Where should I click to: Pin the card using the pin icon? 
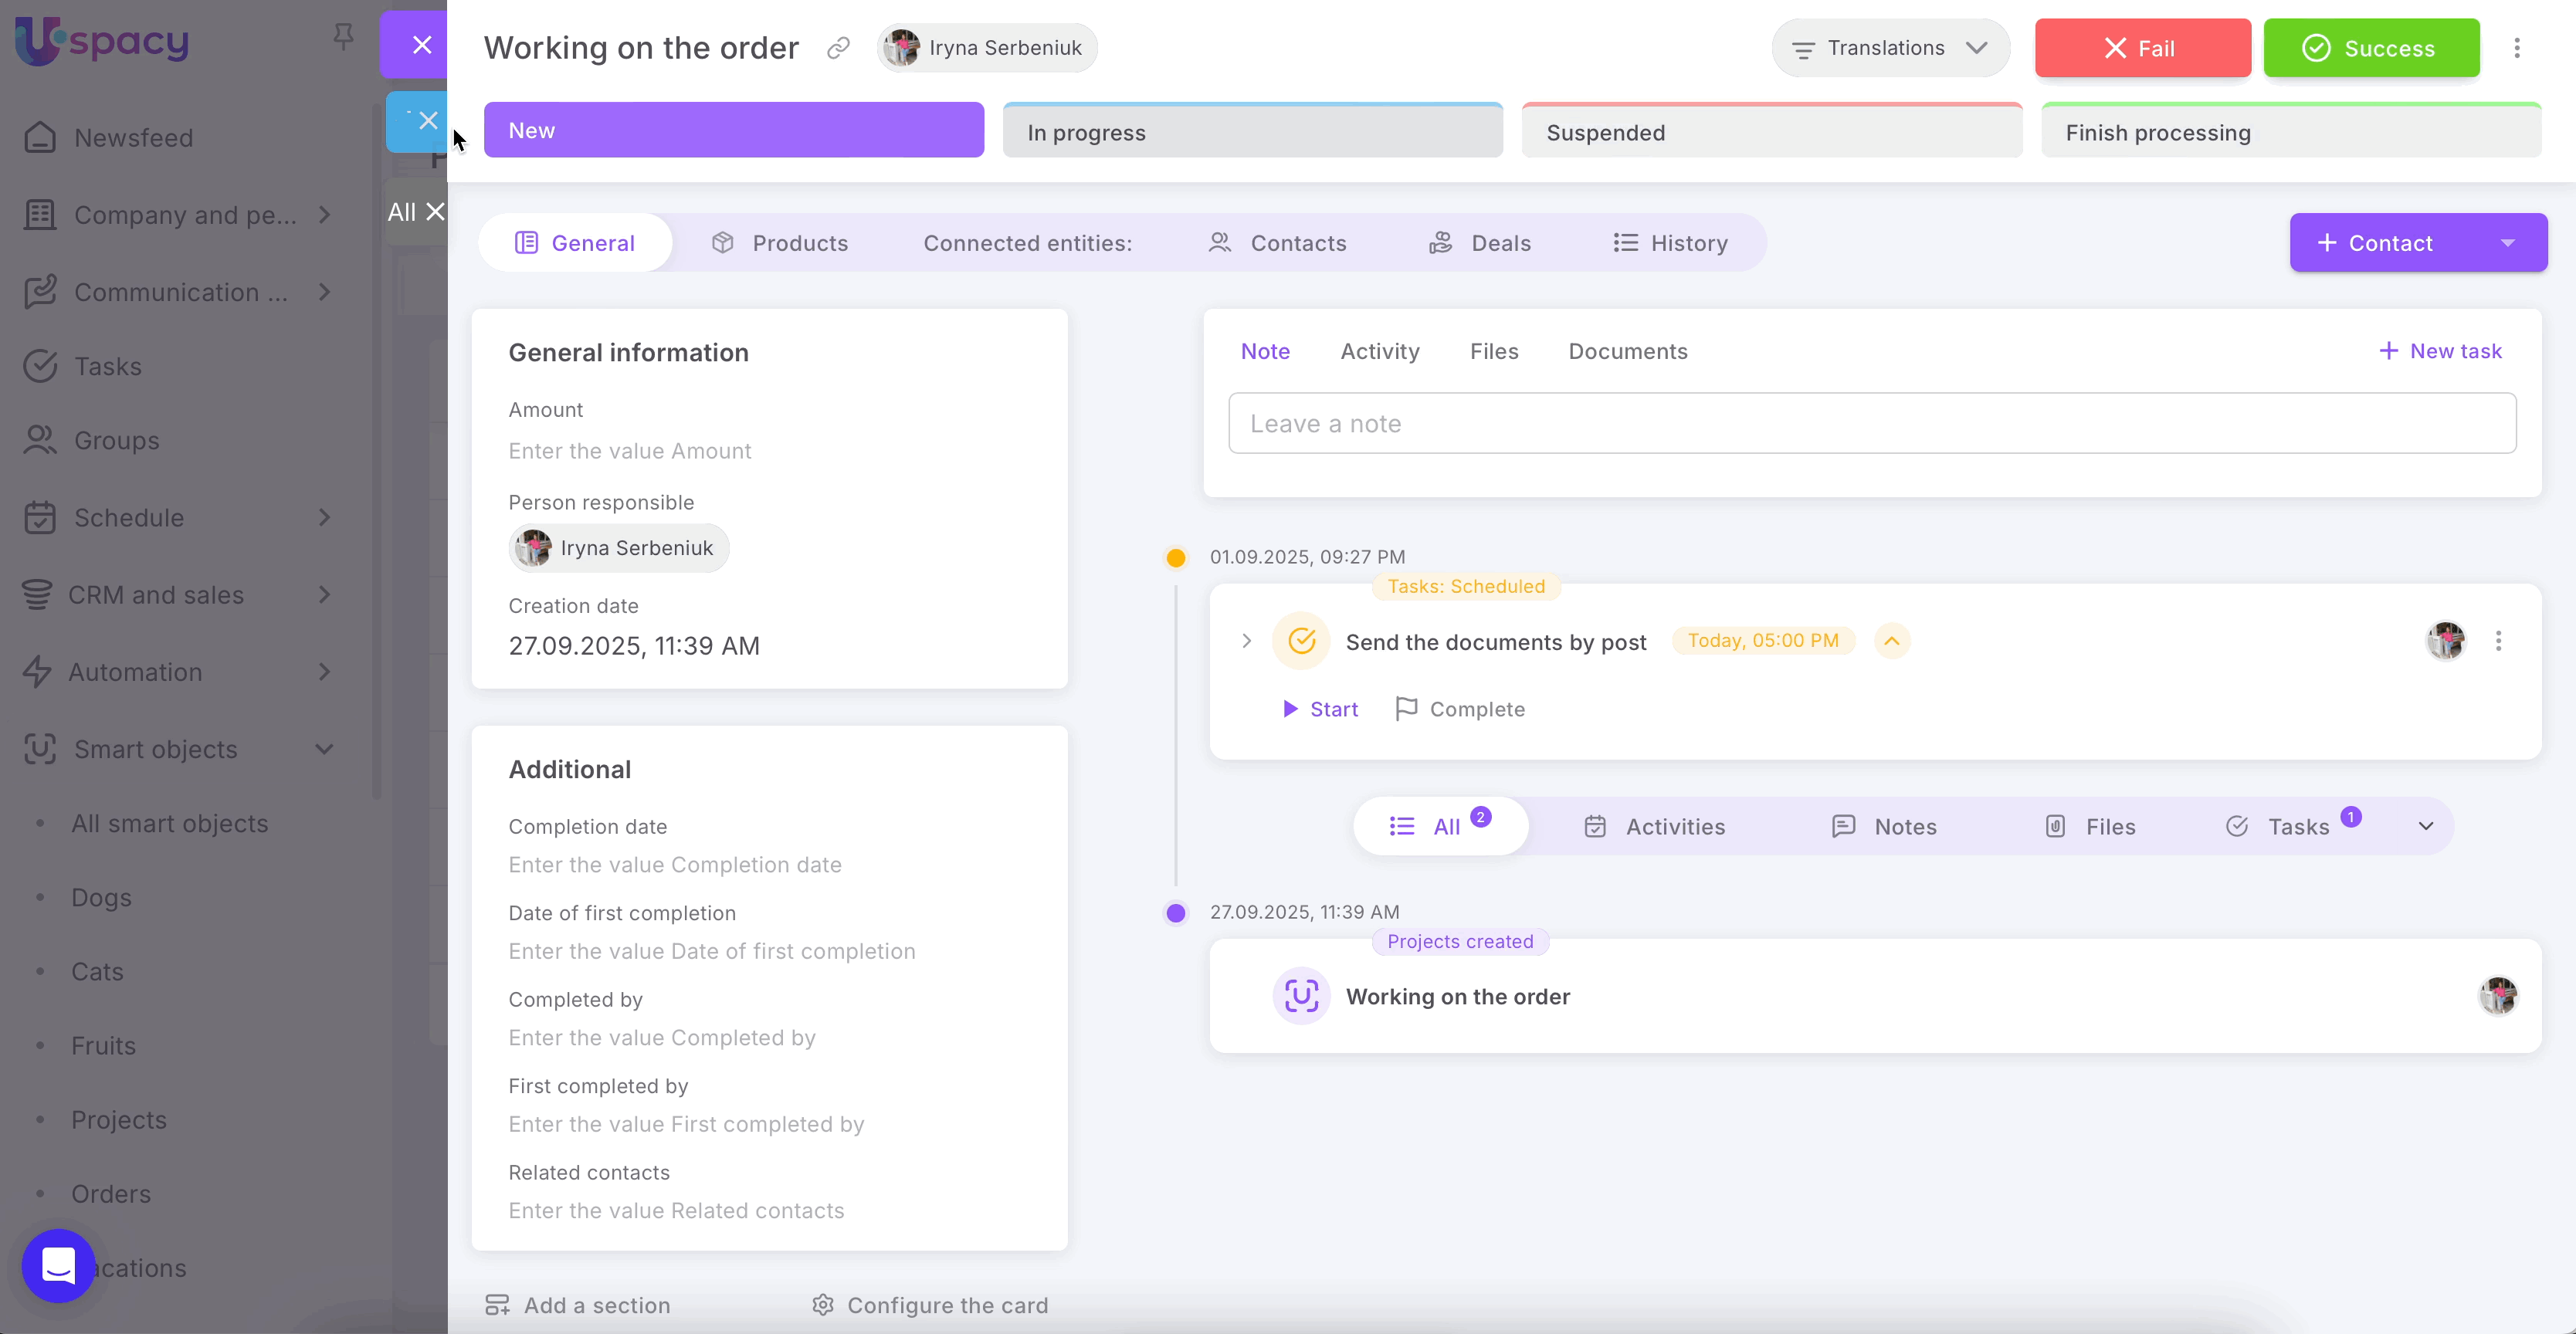[x=342, y=36]
